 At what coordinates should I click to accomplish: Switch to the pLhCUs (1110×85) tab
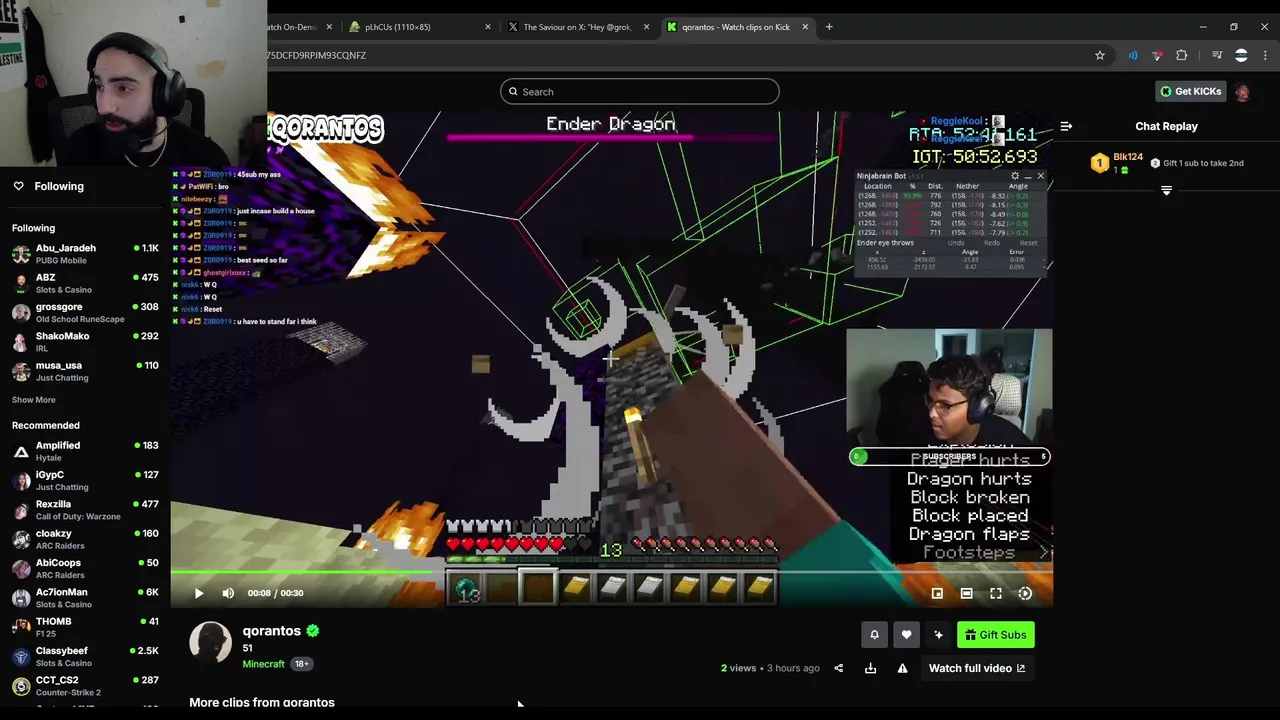(419, 27)
